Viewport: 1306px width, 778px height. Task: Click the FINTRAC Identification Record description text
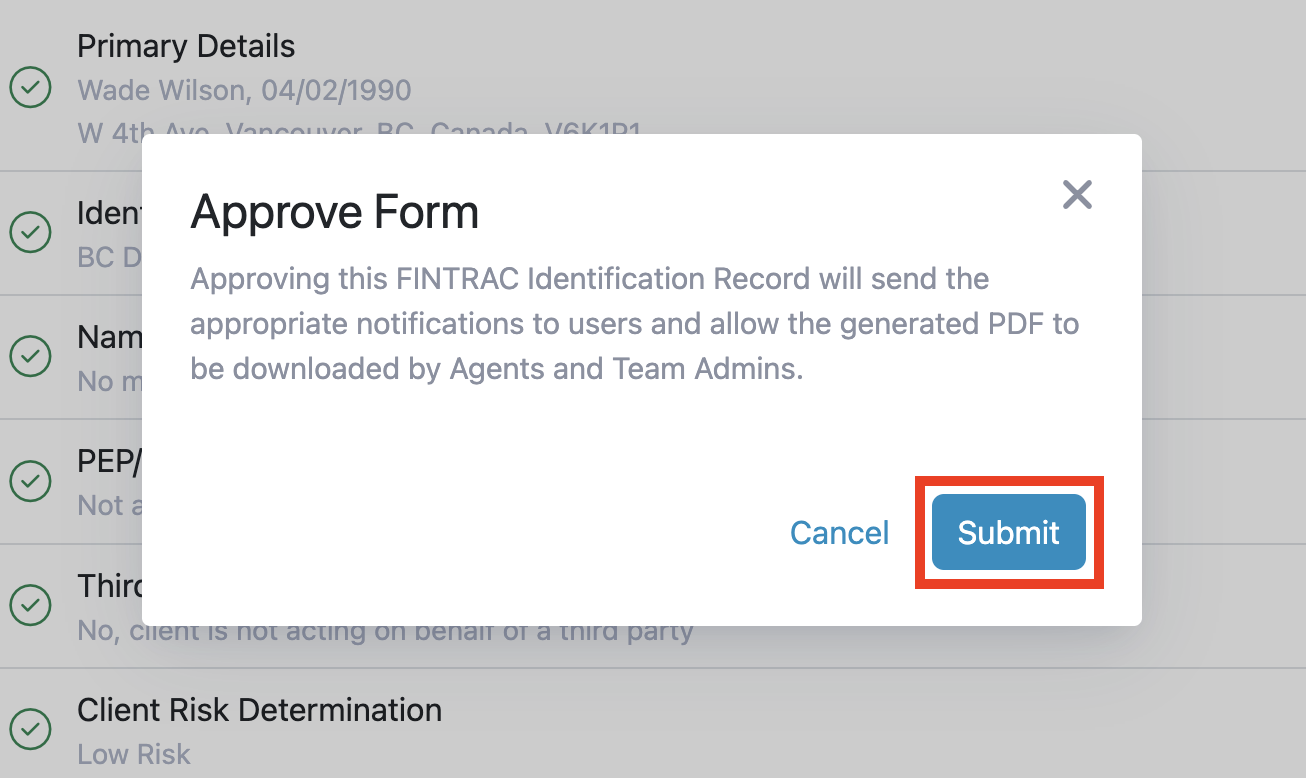pos(635,323)
